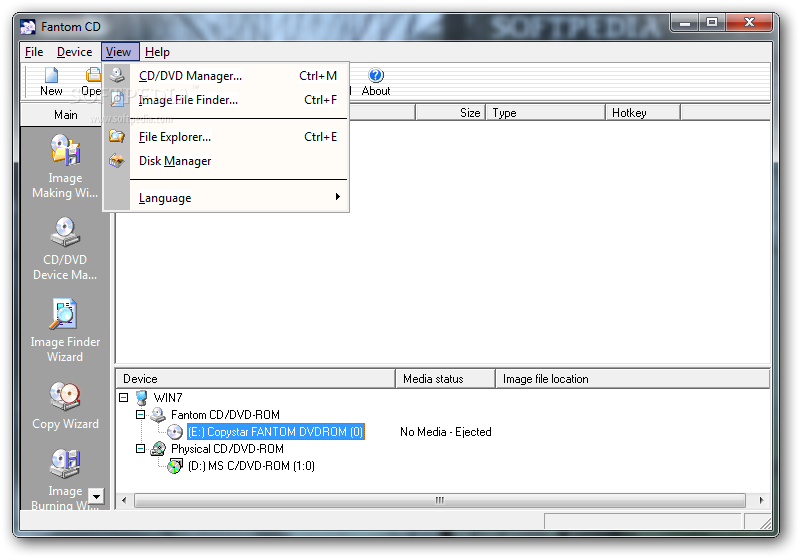Select (E:) Copystar FANTOM DVDROM (0)
This screenshot has height=558, width=800.
click(276, 432)
